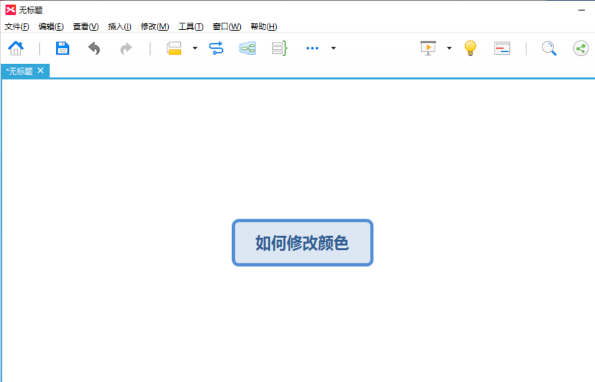Open the 编辑(E) menu
This screenshot has width=595, height=382.
click(51, 27)
